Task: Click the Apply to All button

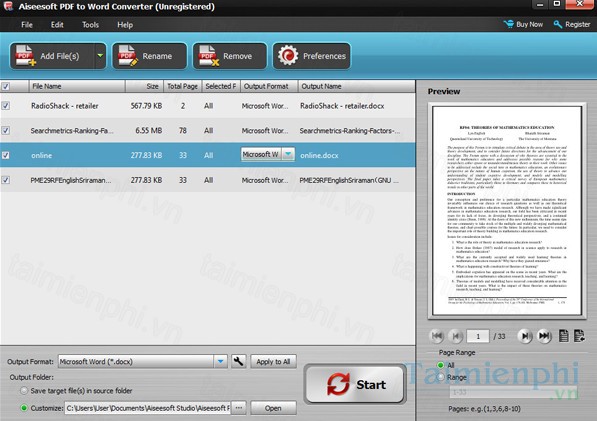Action: [x=273, y=362]
